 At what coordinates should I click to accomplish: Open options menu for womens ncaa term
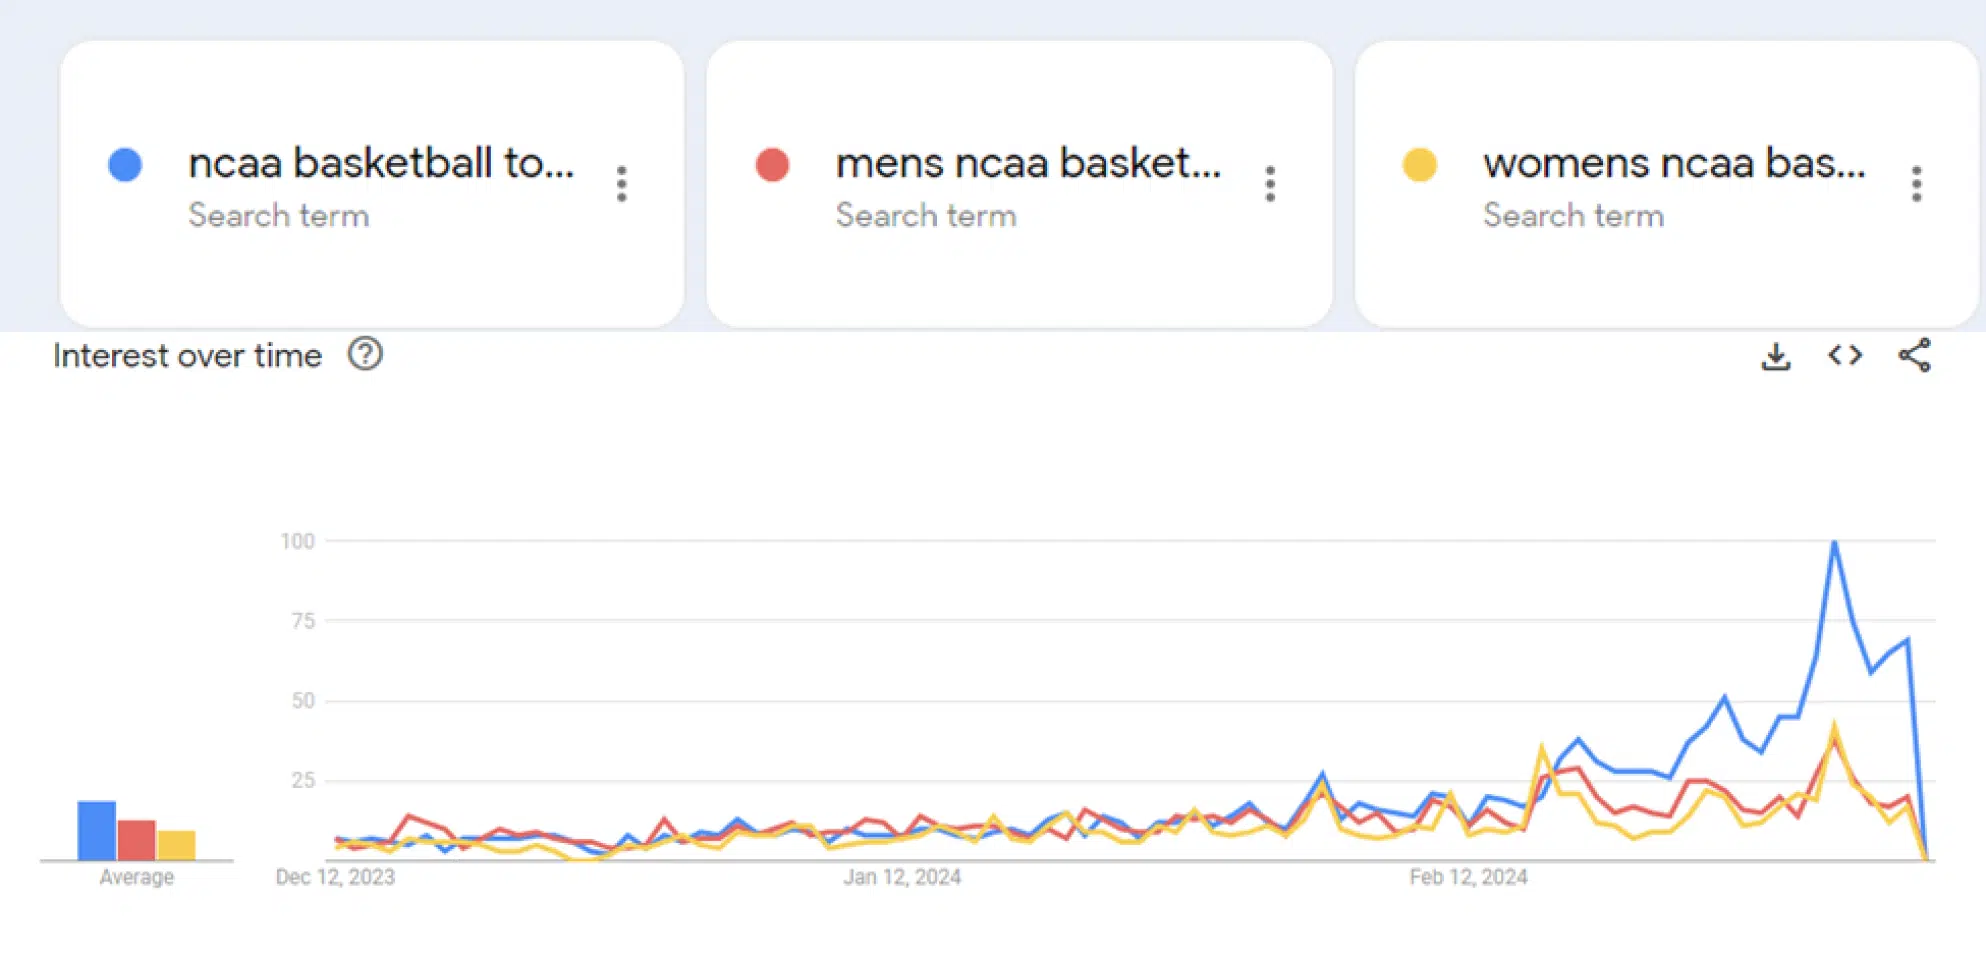click(1916, 184)
